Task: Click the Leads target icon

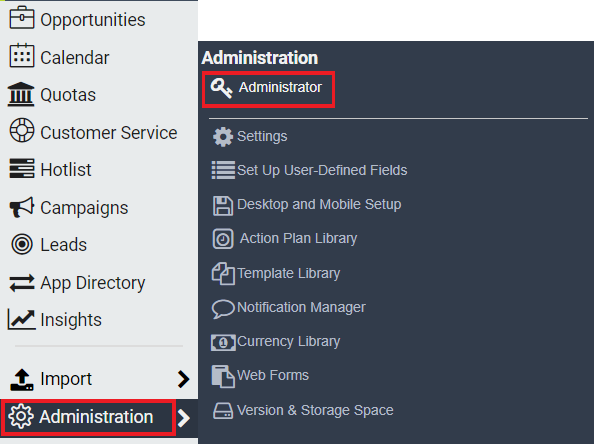Action: [x=22, y=244]
